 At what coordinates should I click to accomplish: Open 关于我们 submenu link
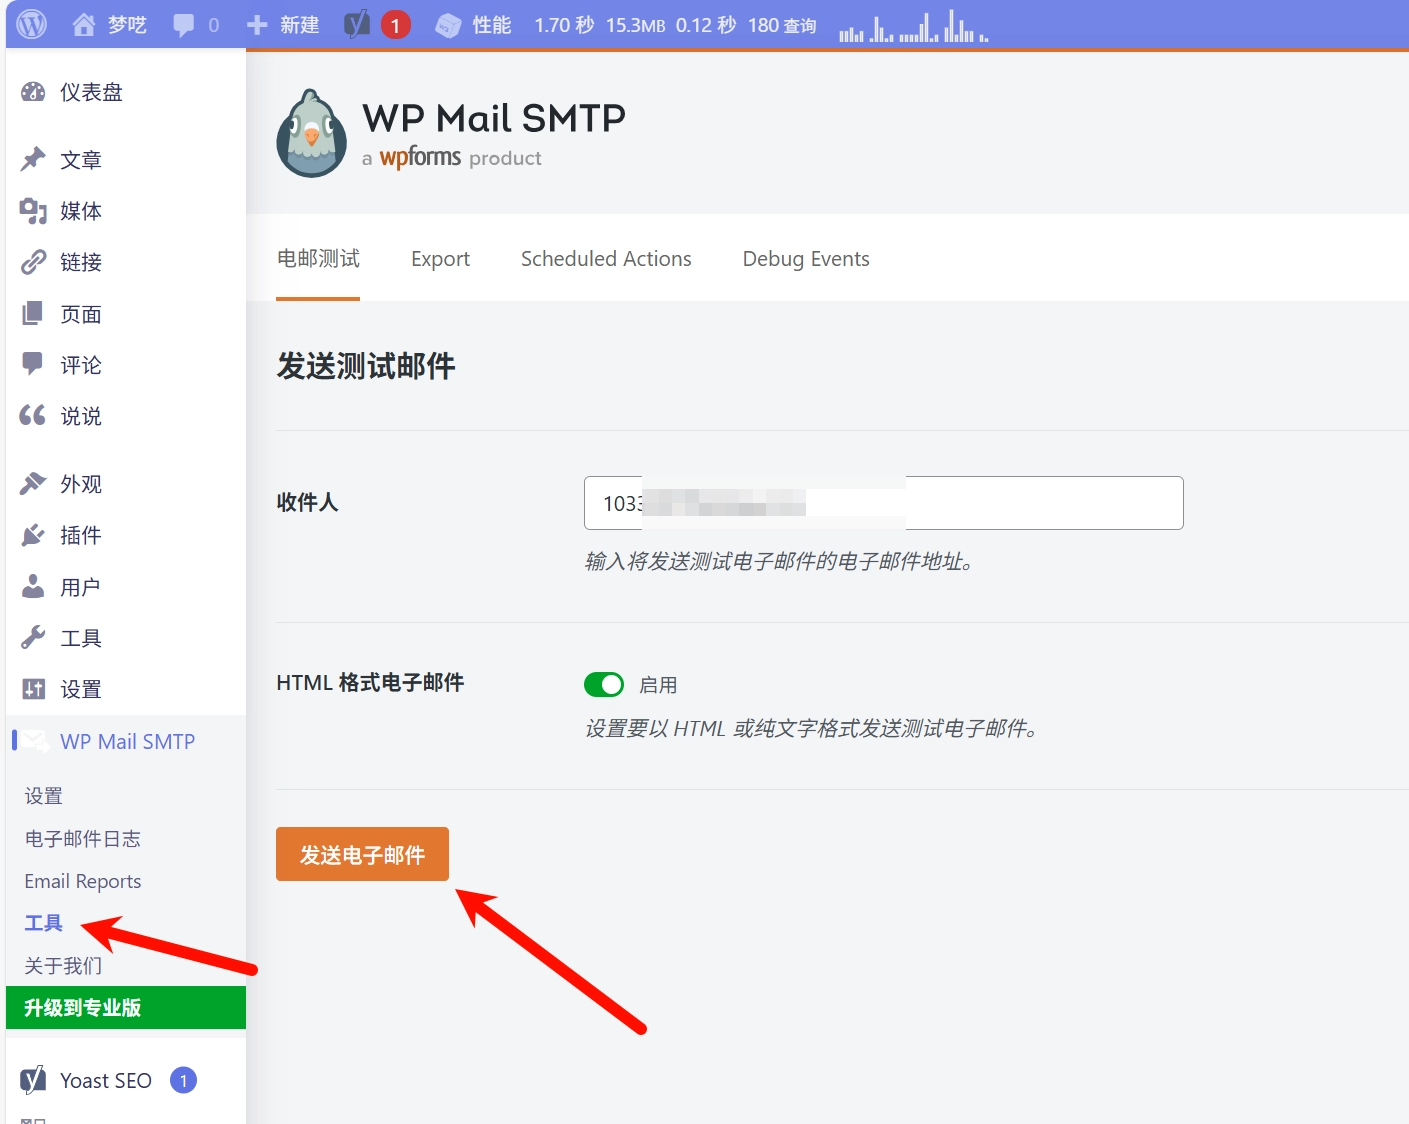click(x=63, y=966)
